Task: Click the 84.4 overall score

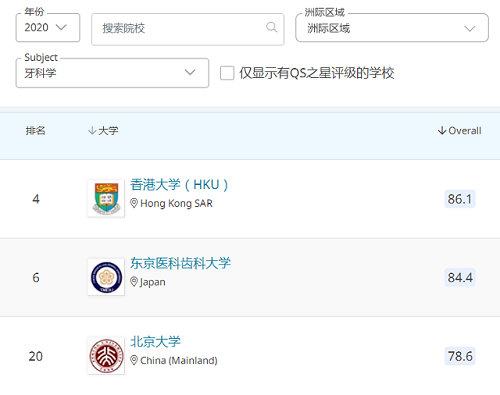Action: pyautogui.click(x=460, y=278)
